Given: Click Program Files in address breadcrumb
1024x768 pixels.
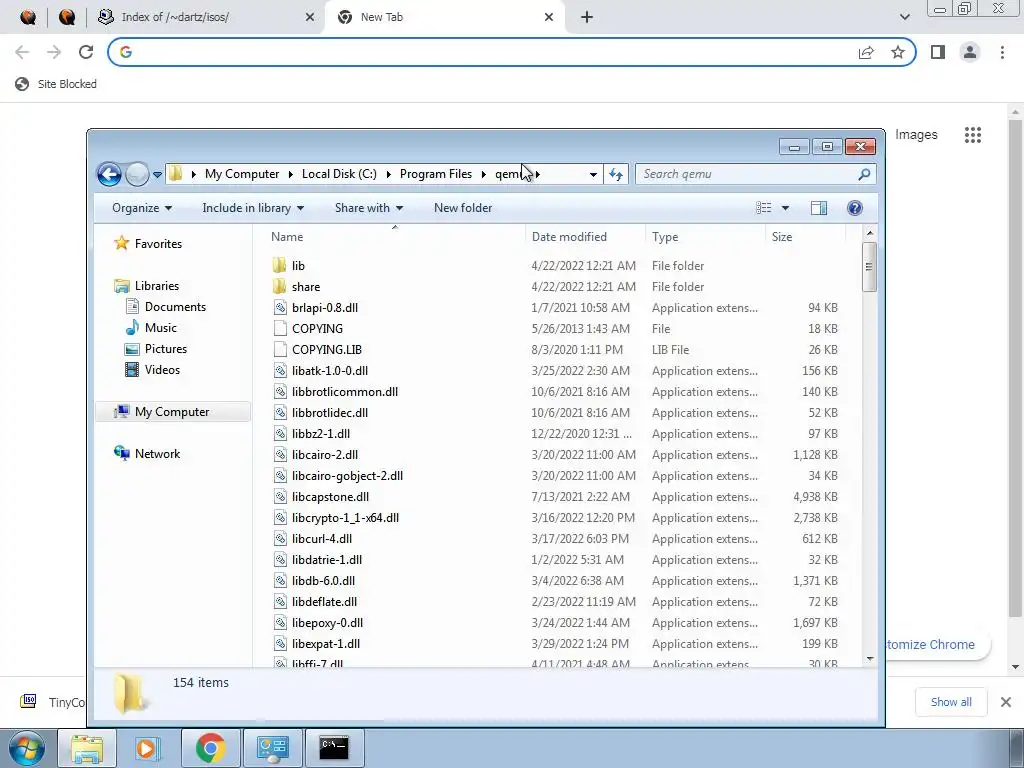Looking at the screenshot, I should coord(436,174).
